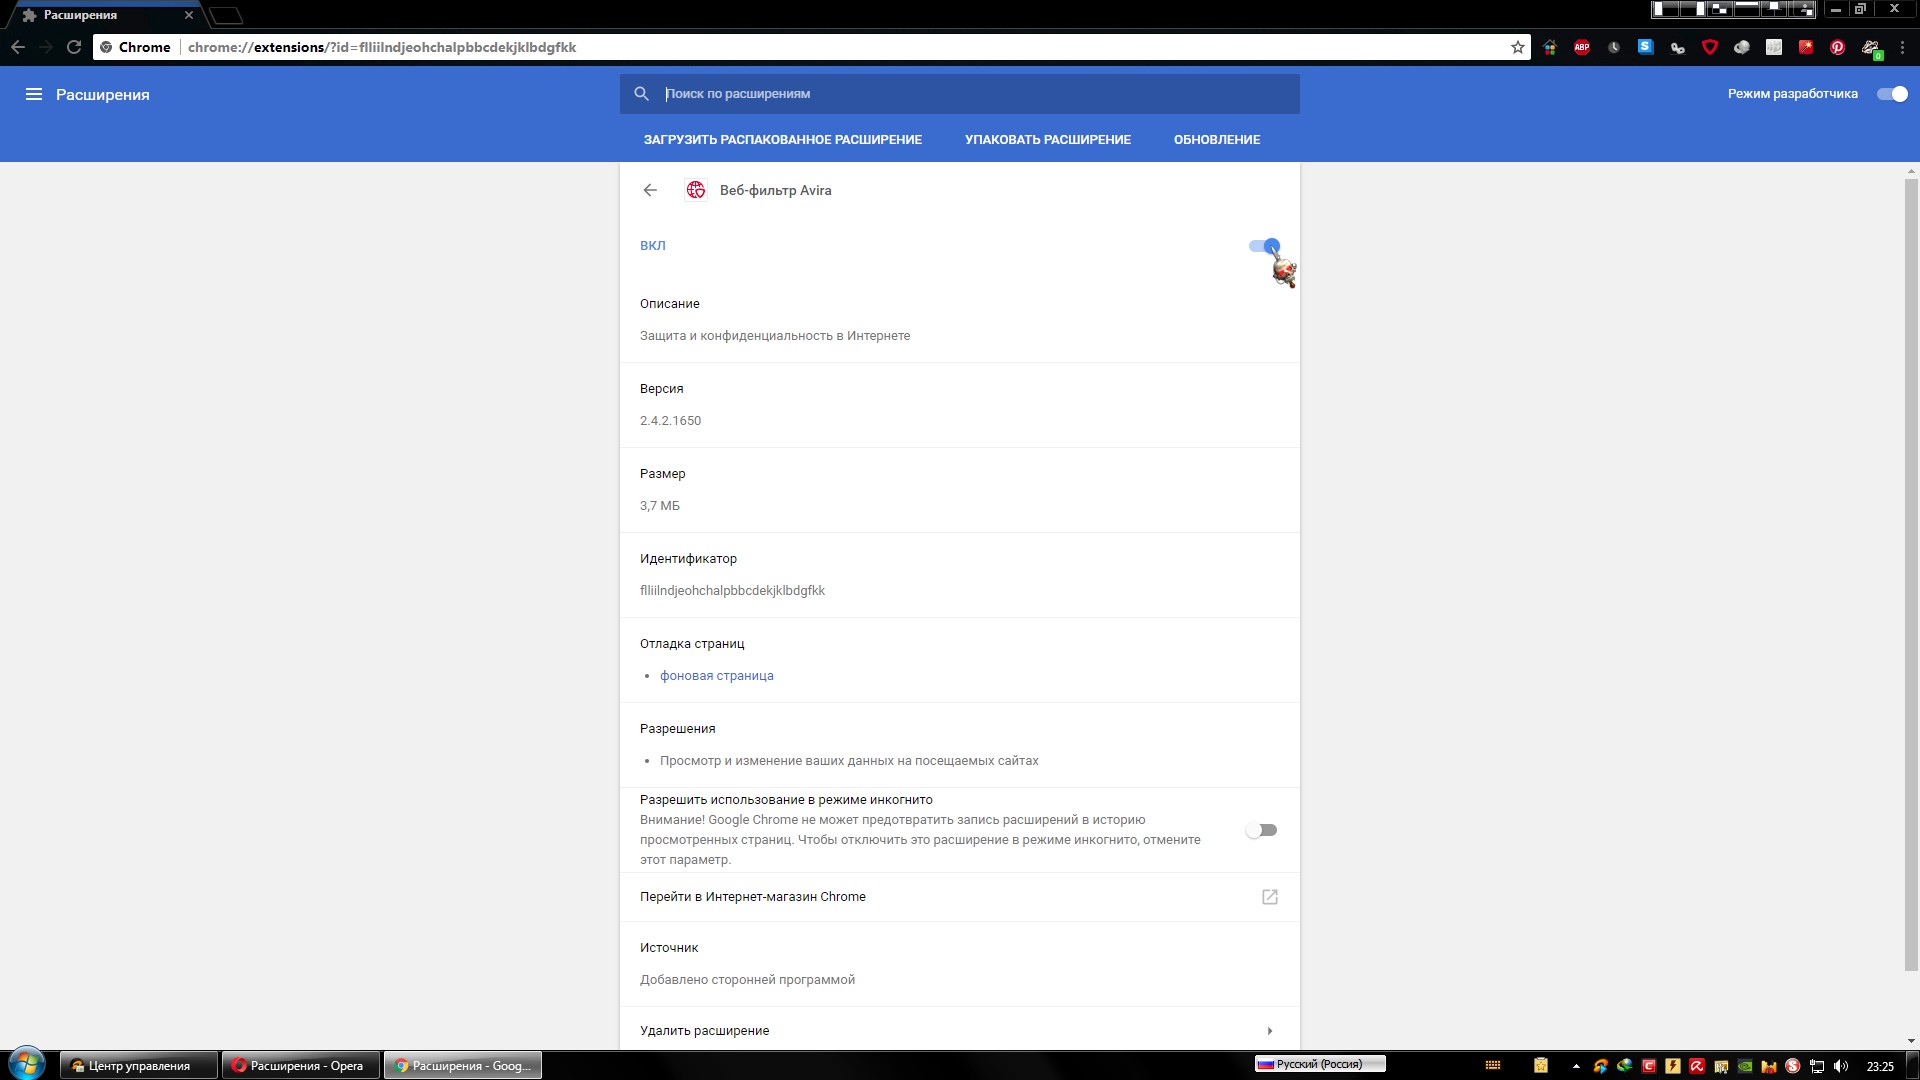This screenshot has height=1080, width=1920.
Task: Open the Русский (Россия) language selector
Action: [x=1320, y=1064]
